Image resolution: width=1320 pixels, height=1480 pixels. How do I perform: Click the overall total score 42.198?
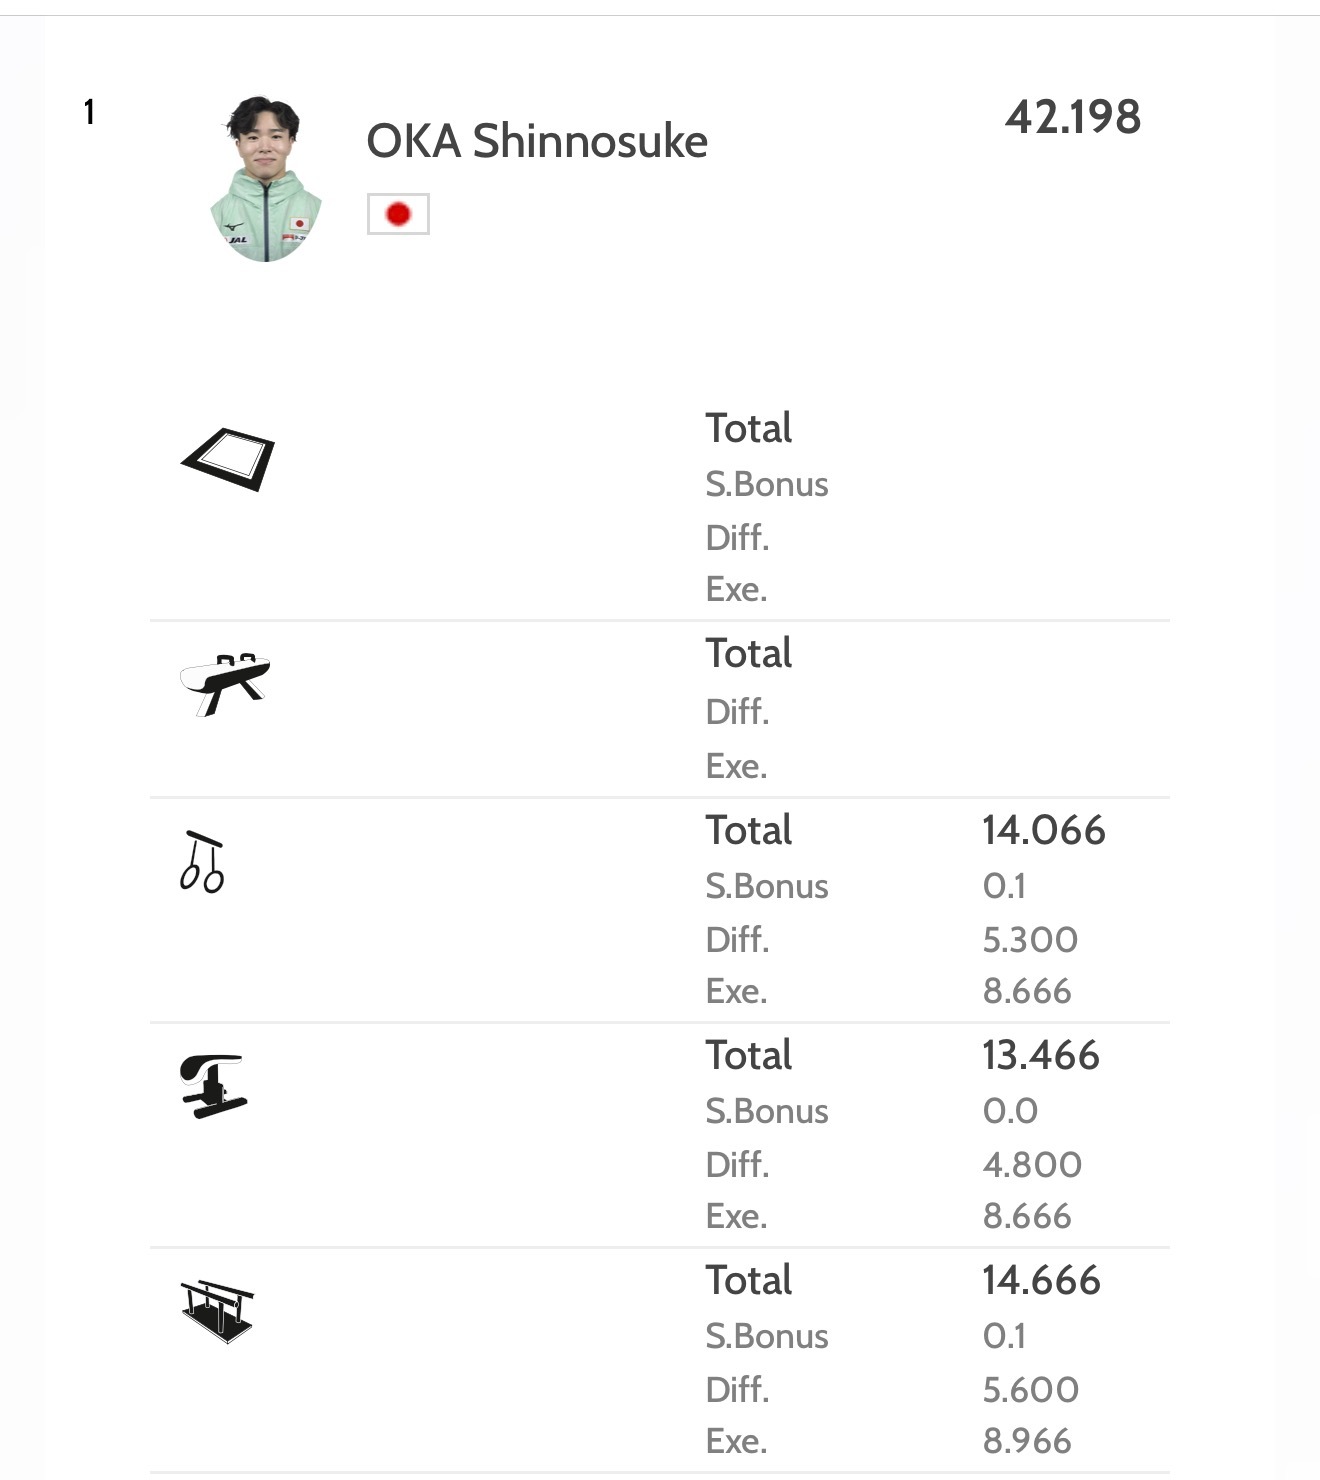click(x=1072, y=117)
